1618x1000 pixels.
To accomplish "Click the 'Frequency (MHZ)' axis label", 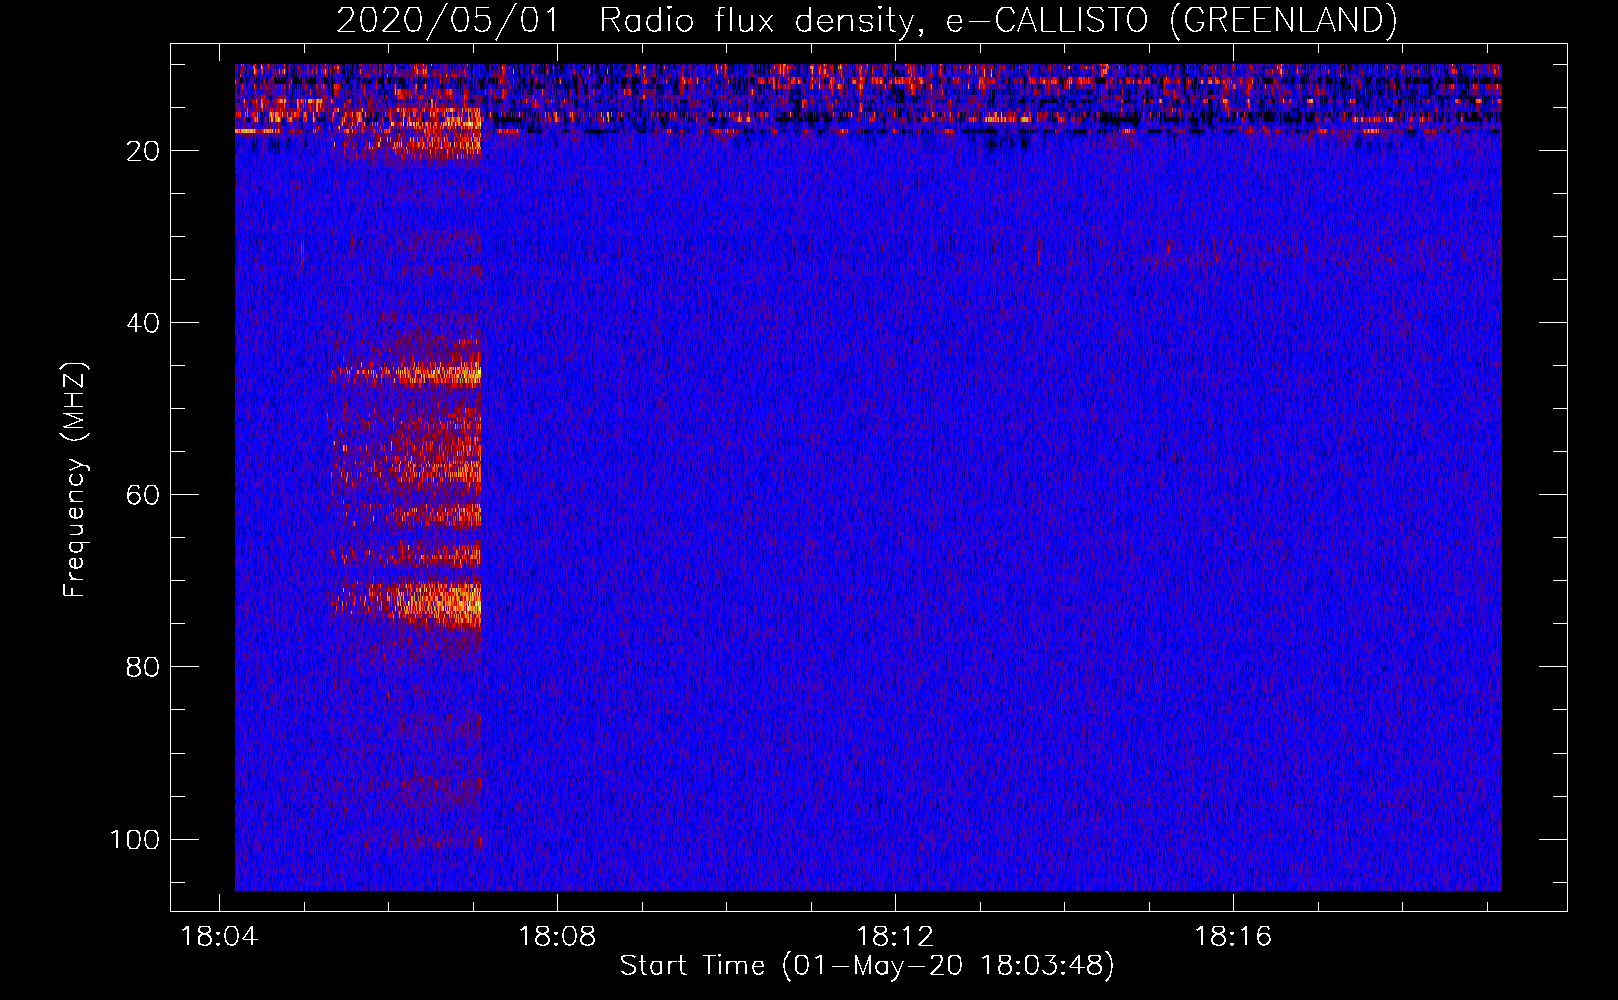I will click(x=75, y=480).
